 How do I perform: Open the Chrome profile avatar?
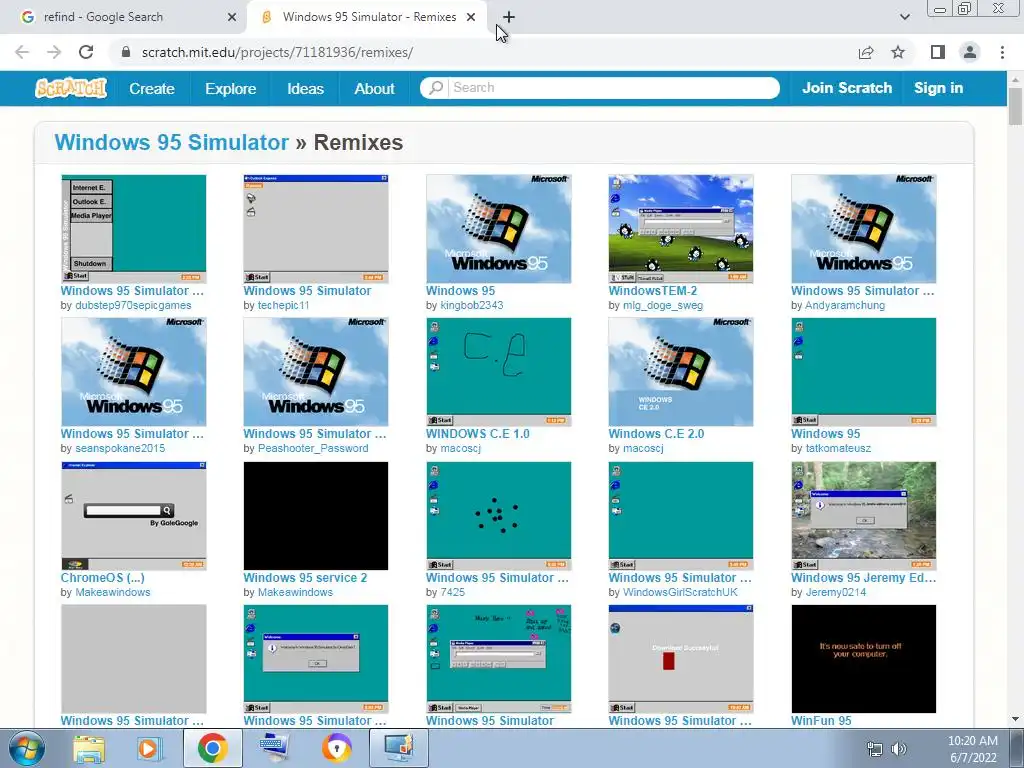tap(970, 52)
